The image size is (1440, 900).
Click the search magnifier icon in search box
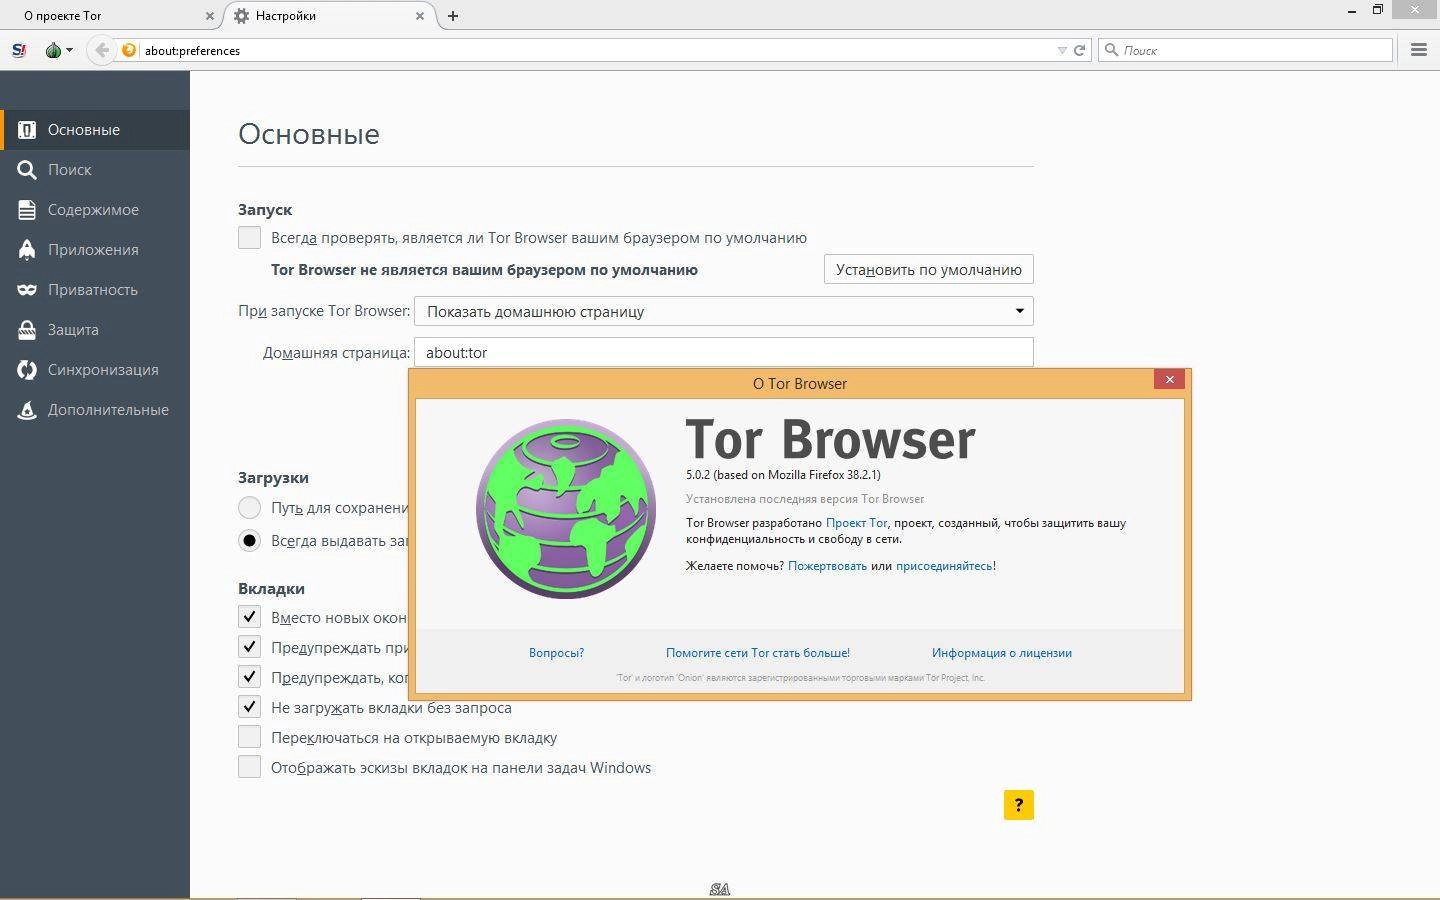1111,50
